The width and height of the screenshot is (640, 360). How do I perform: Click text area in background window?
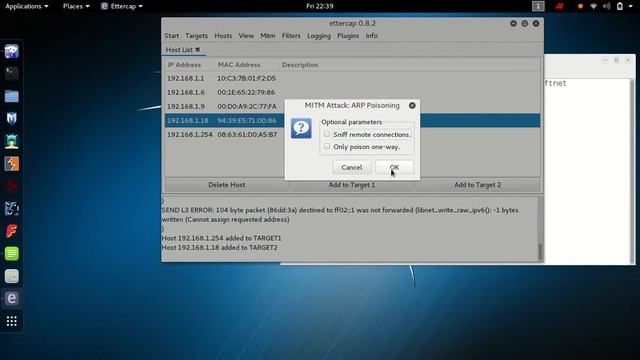tap(587, 171)
